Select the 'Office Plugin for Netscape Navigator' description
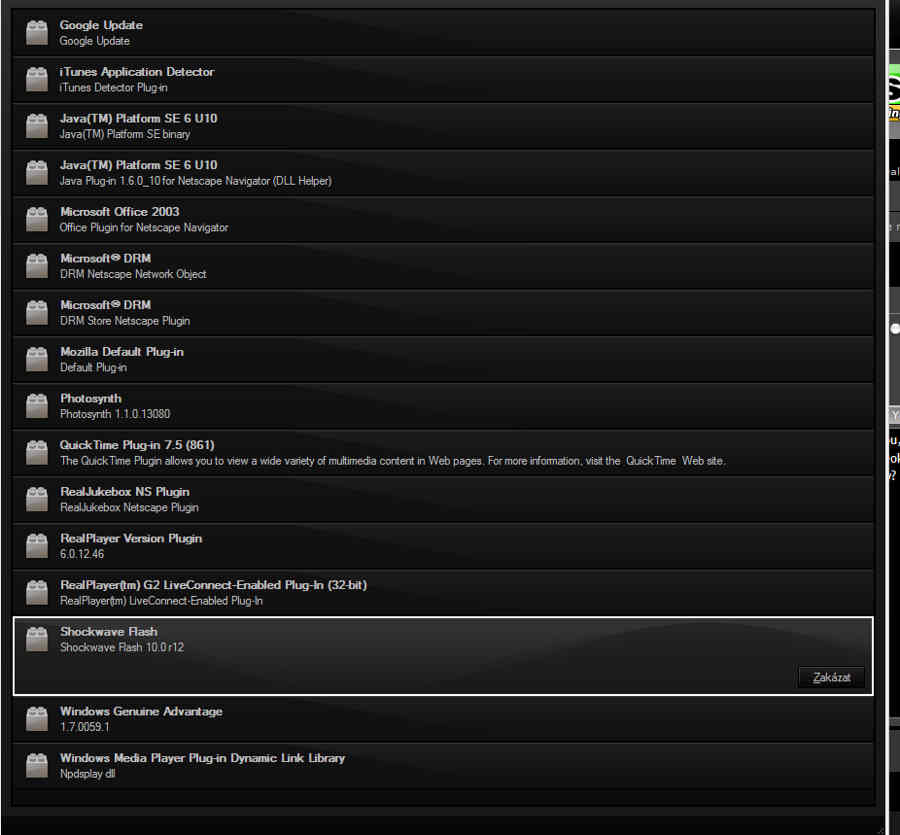This screenshot has height=835, width=900. pyautogui.click(x=143, y=228)
